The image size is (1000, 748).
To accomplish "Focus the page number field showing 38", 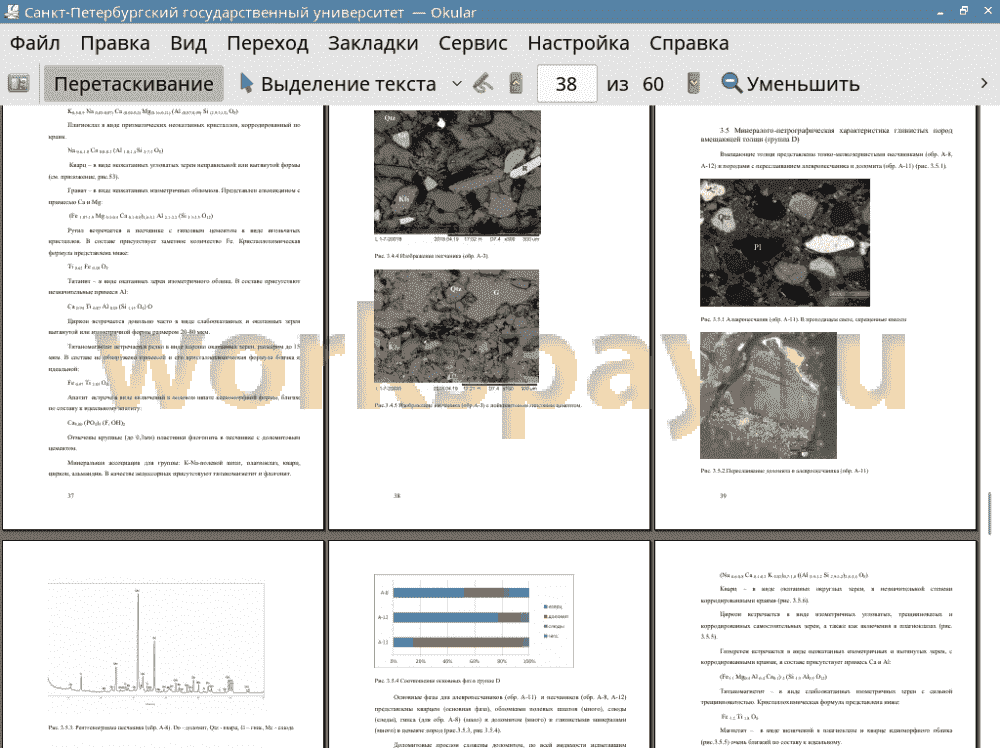I will 567,84.
